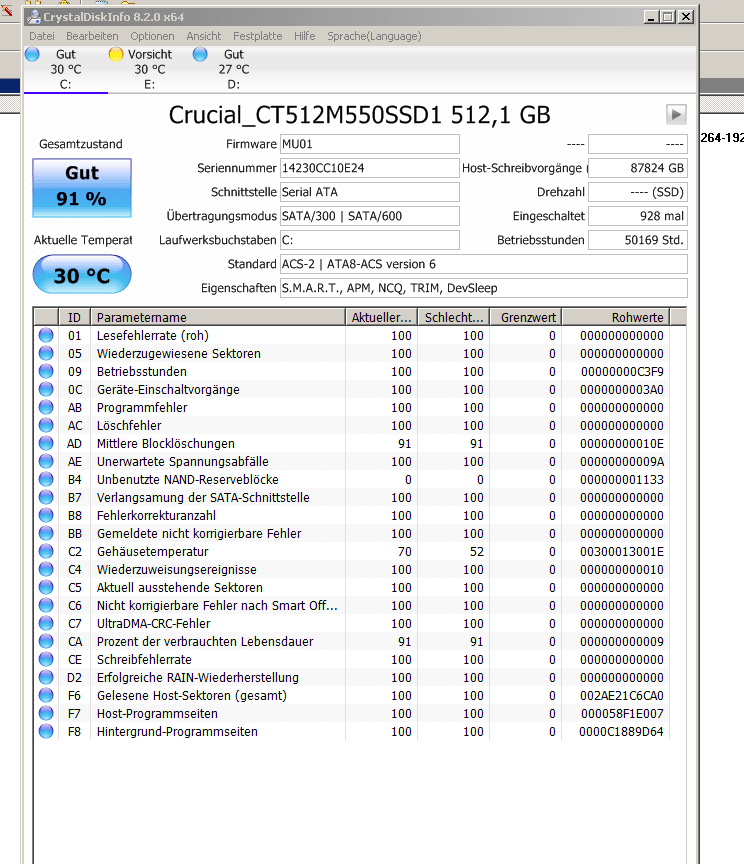744x864 pixels.
Task: Click the status orb for Schreibfehlerrate
Action: [x=46, y=659]
